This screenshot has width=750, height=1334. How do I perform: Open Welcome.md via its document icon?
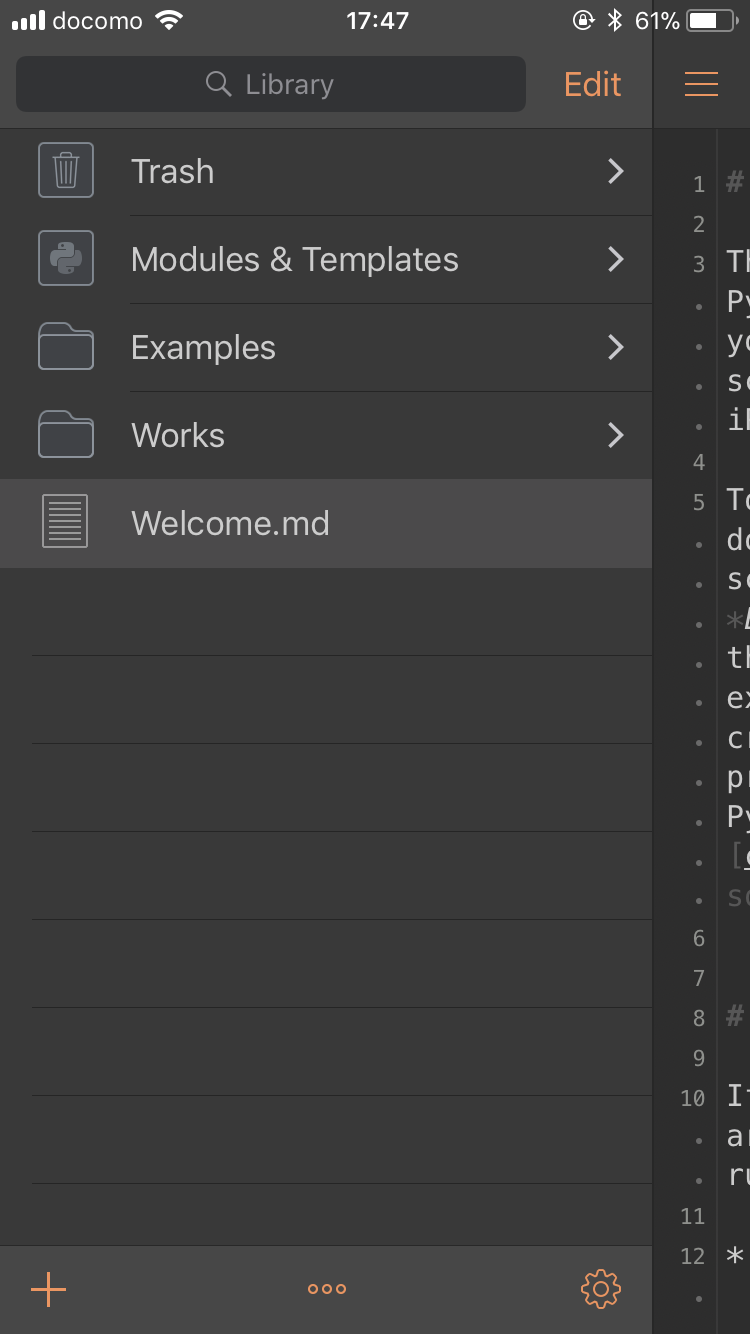65,523
